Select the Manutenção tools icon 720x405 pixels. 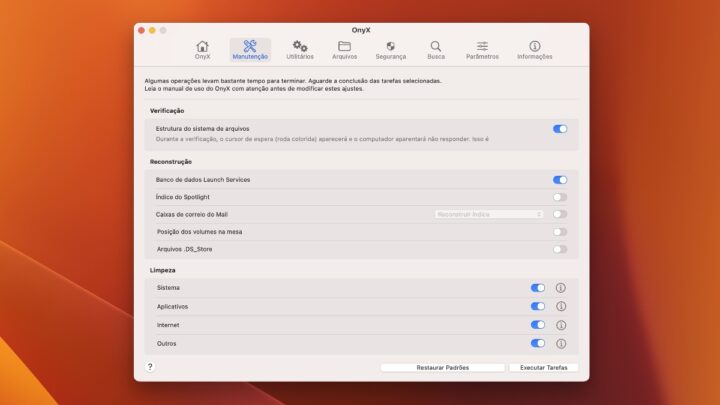point(250,46)
